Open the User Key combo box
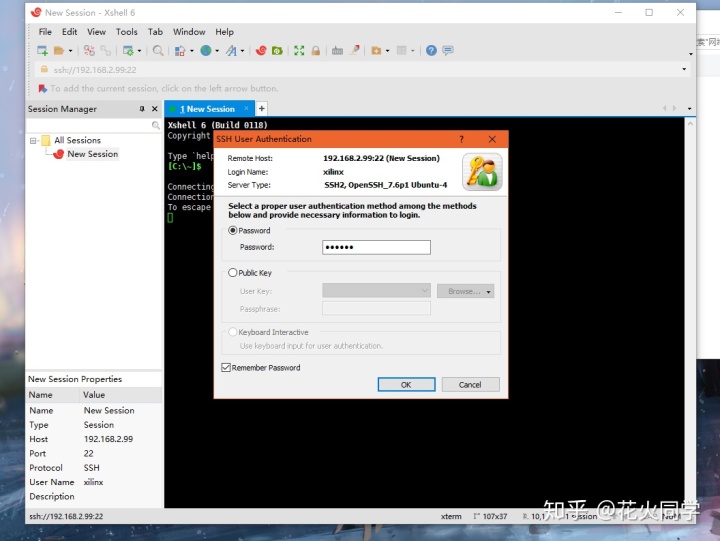 point(377,291)
